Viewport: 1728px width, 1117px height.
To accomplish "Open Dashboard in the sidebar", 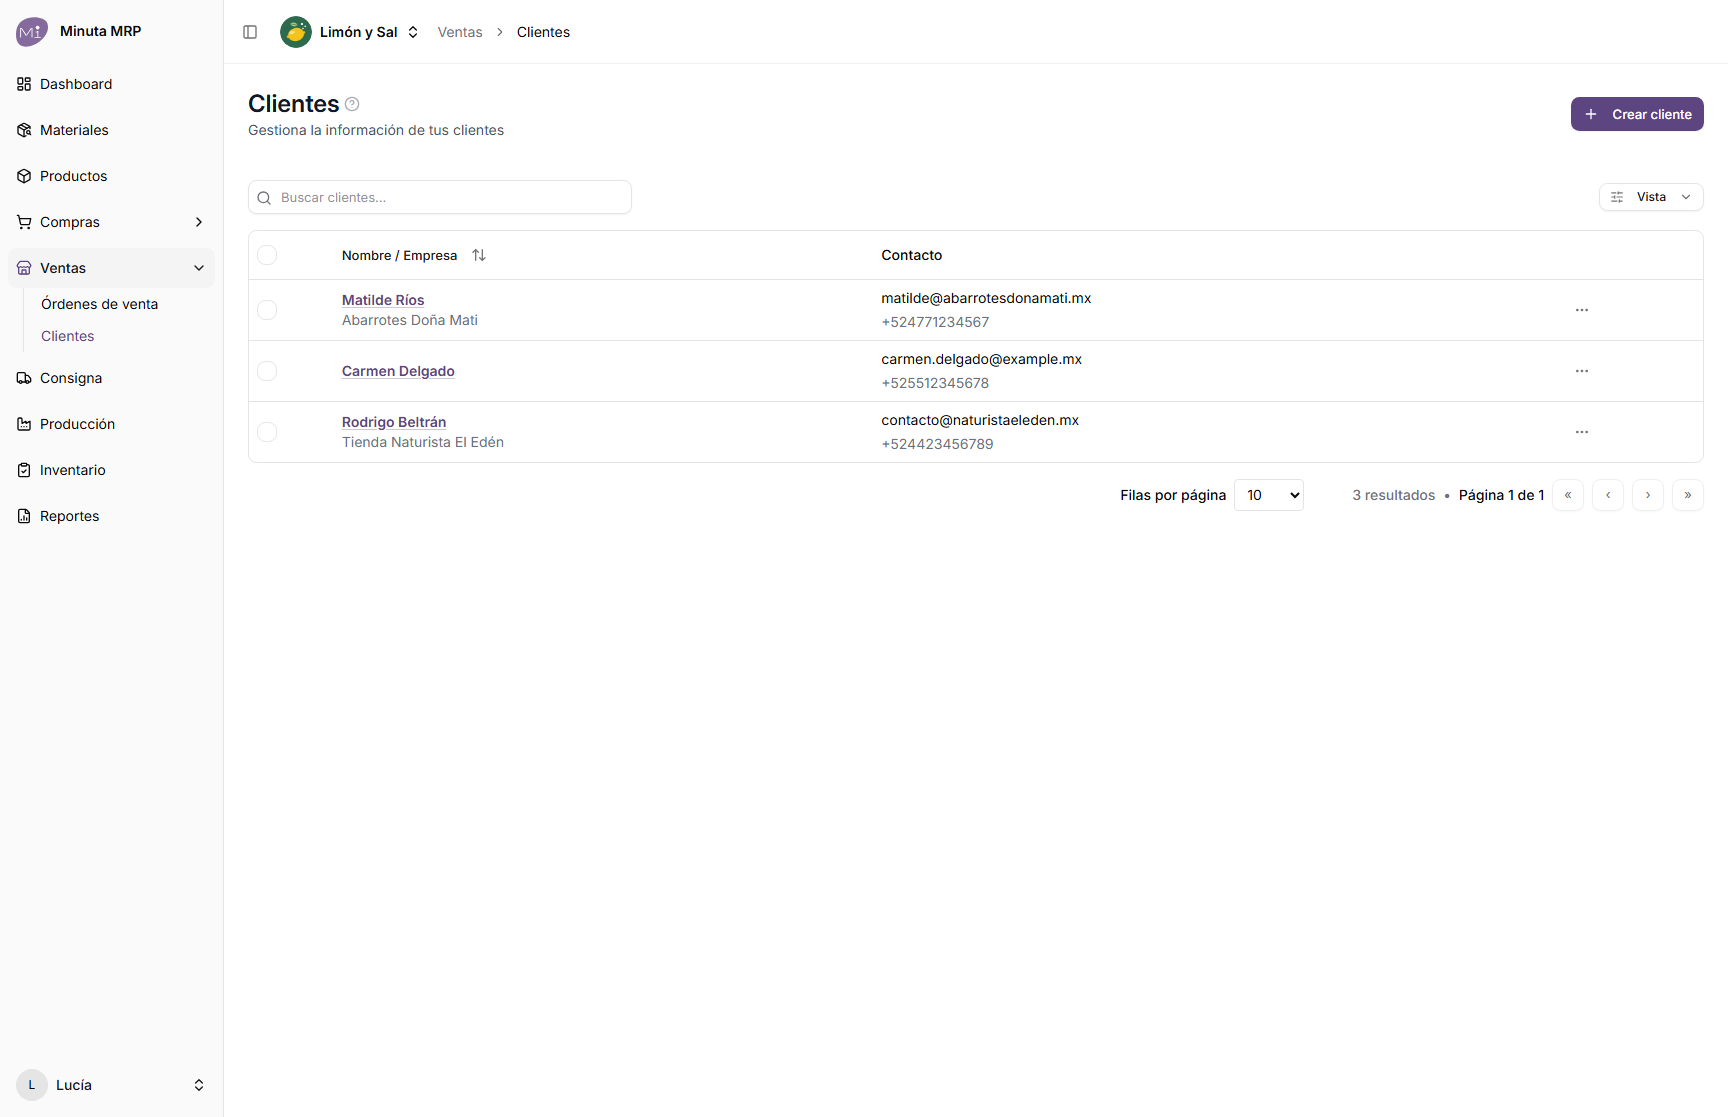I will (x=112, y=84).
